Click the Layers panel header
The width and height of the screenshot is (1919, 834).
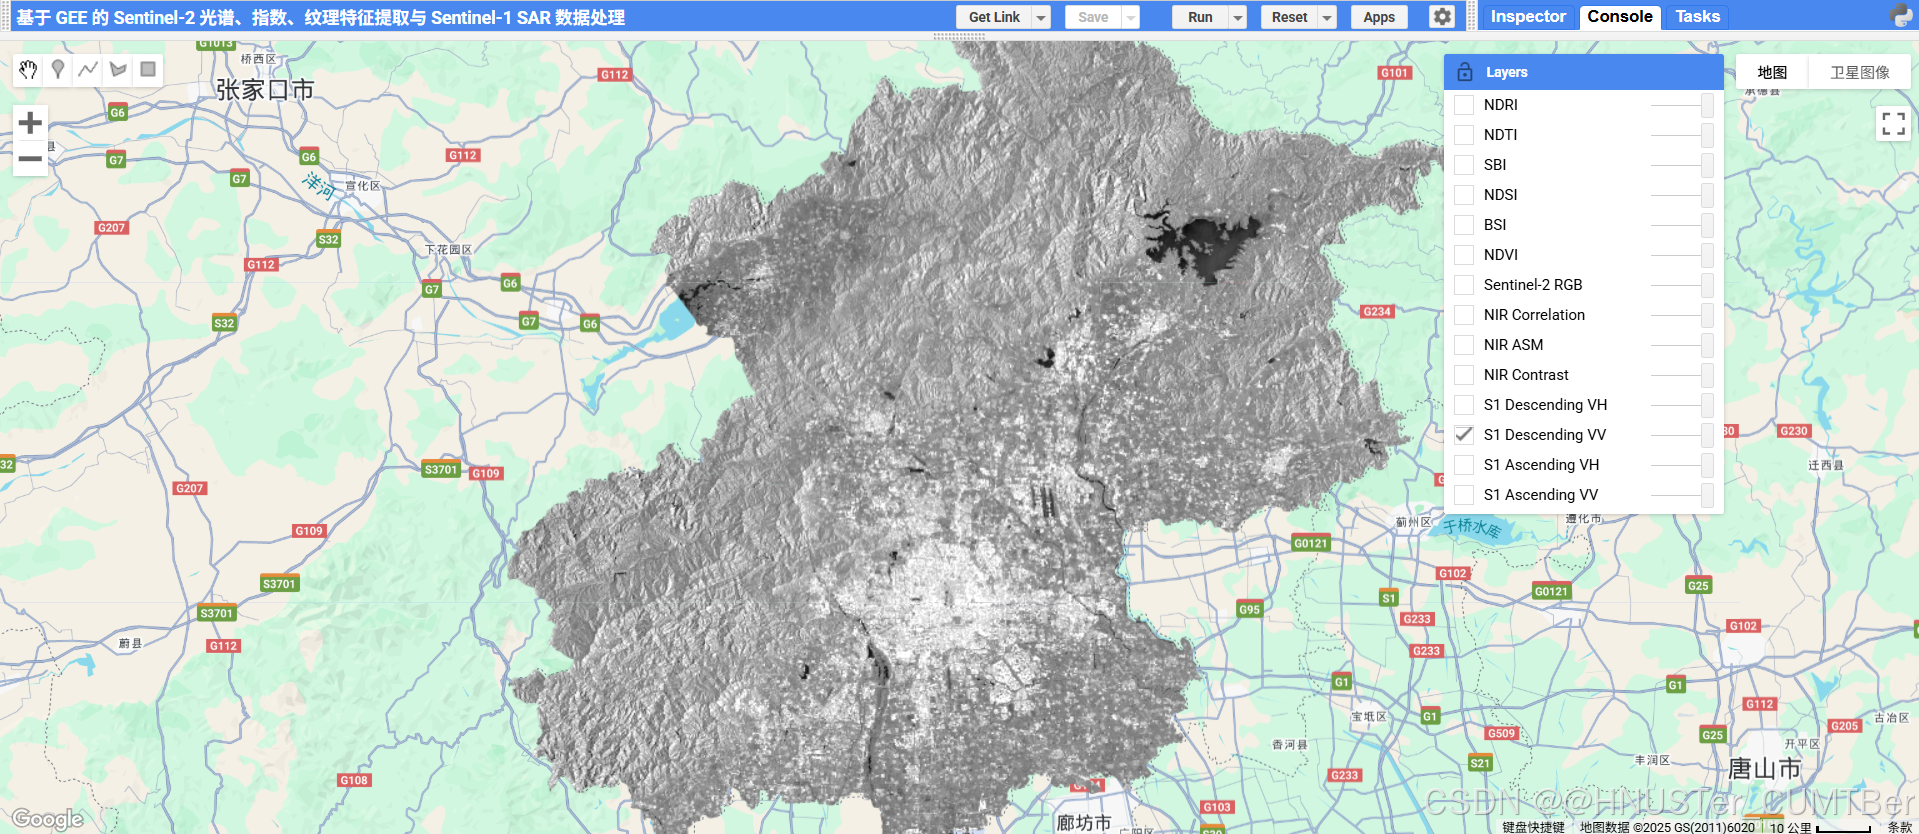(x=1584, y=72)
